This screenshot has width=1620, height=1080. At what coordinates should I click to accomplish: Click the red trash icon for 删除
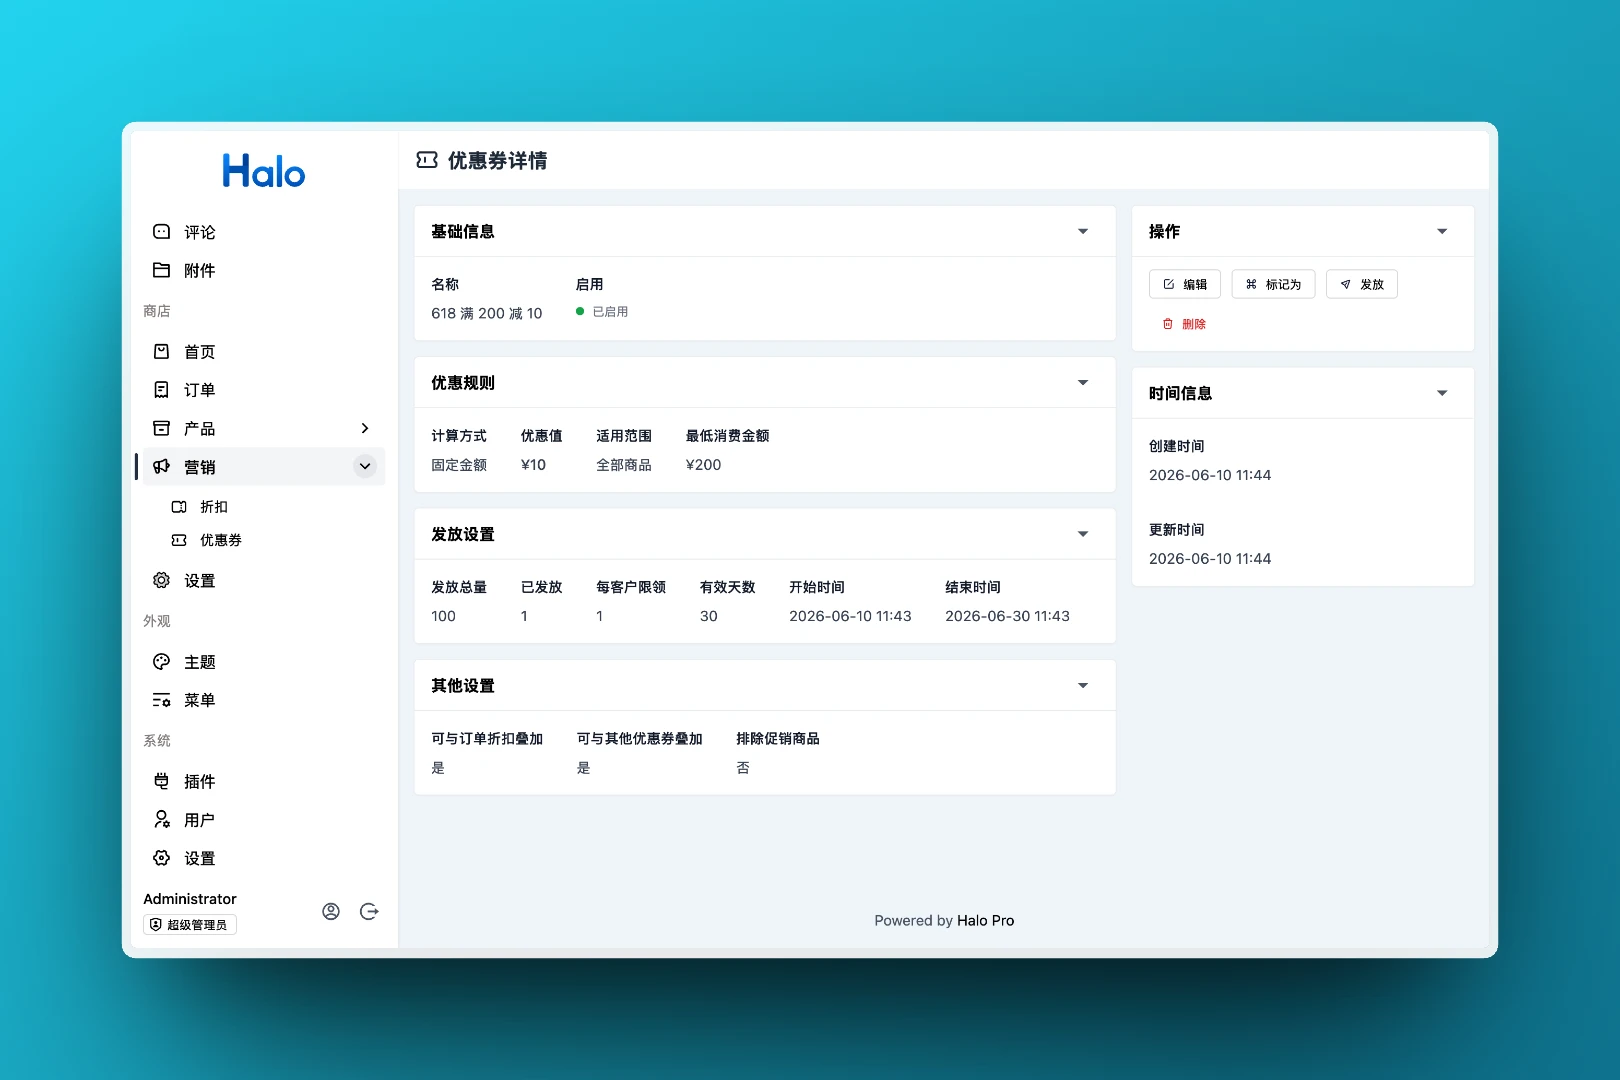1167,324
